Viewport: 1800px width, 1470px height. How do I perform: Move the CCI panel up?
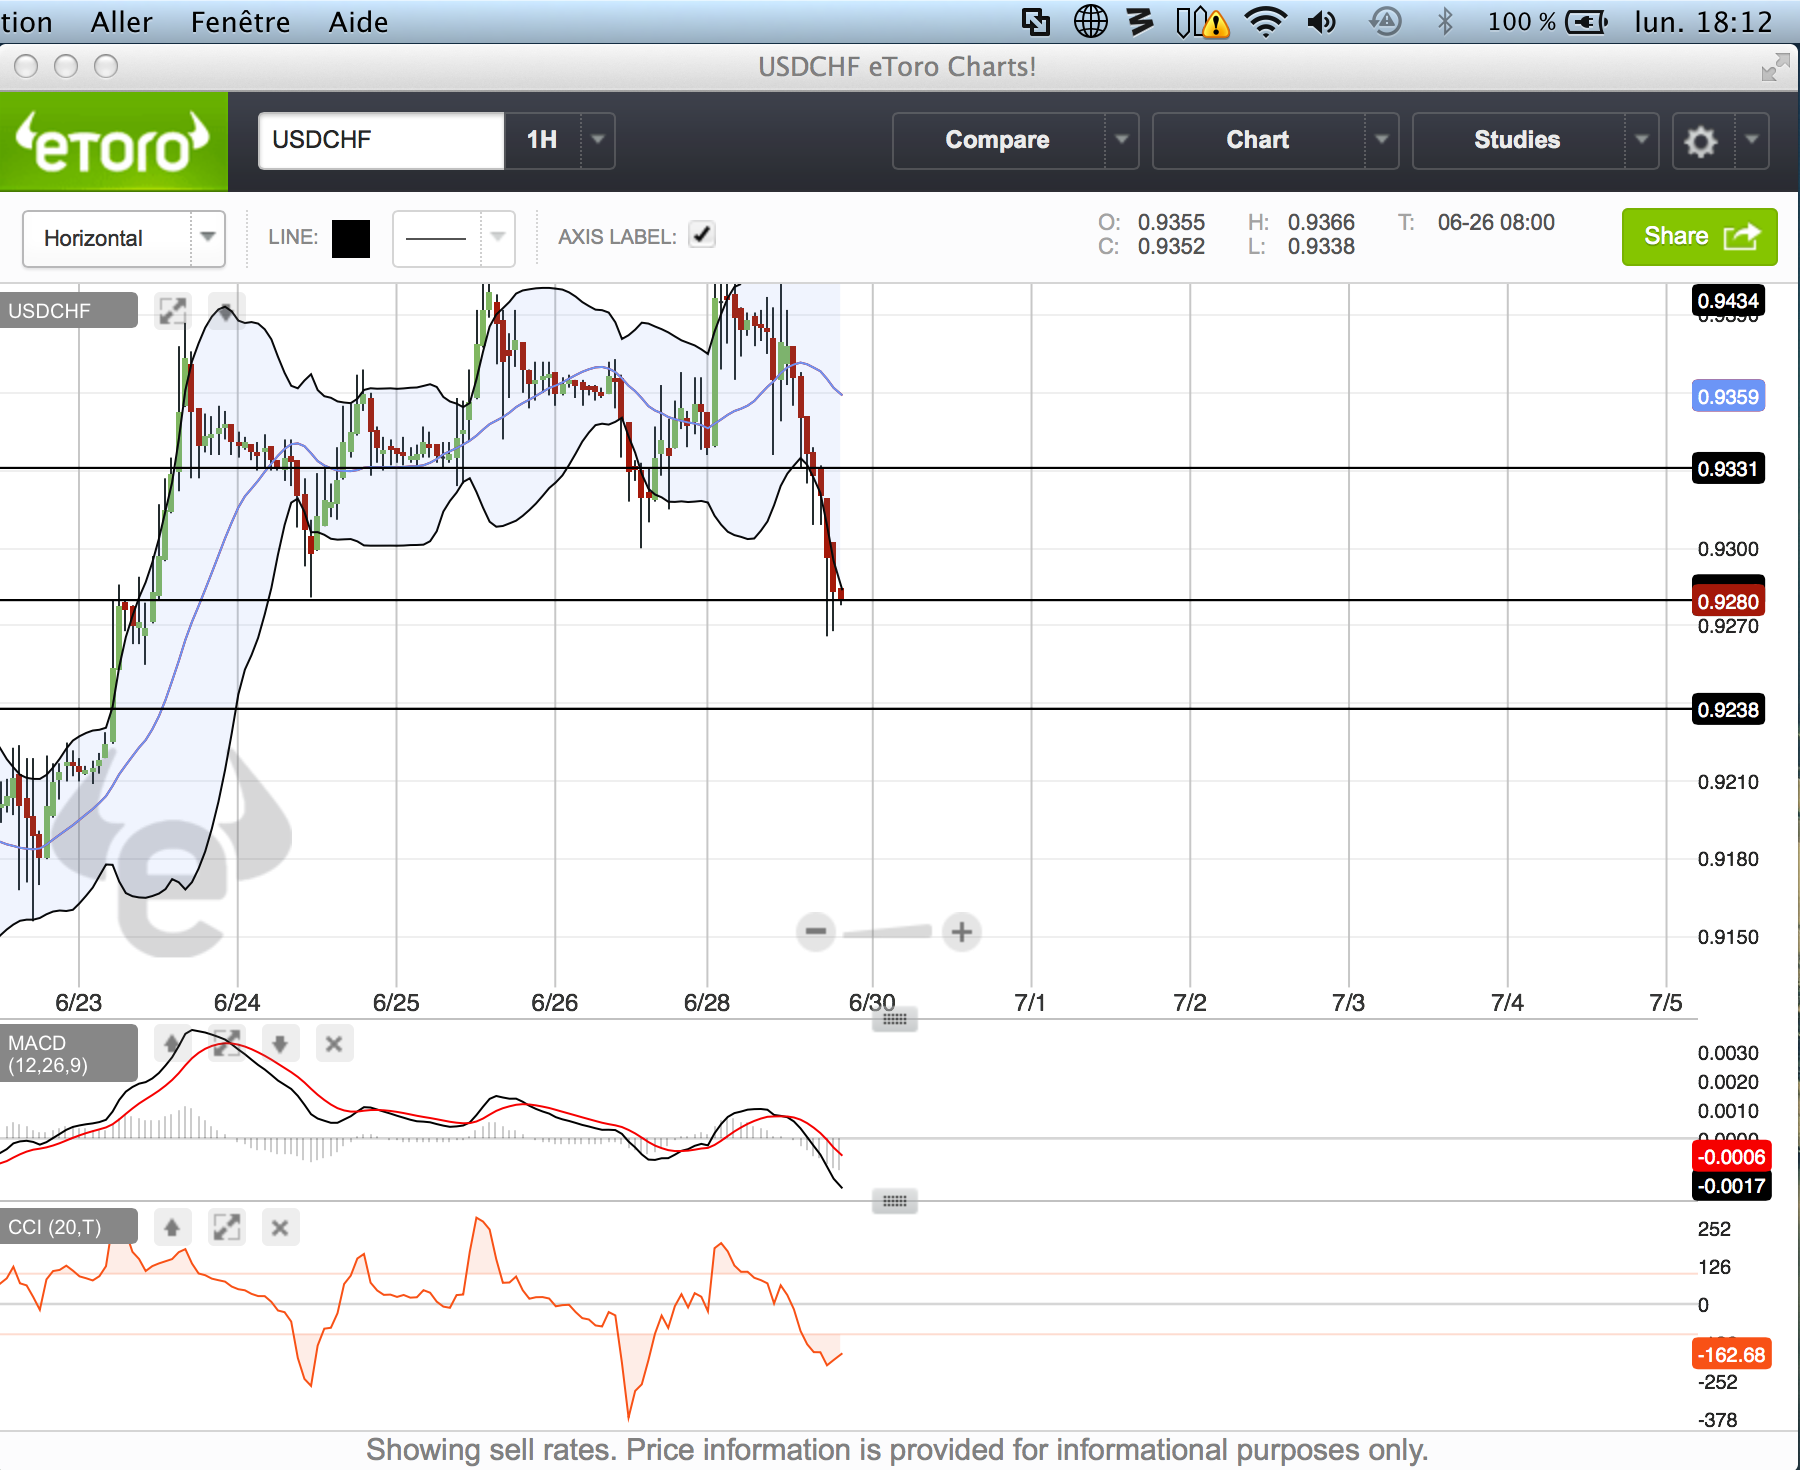[172, 1227]
